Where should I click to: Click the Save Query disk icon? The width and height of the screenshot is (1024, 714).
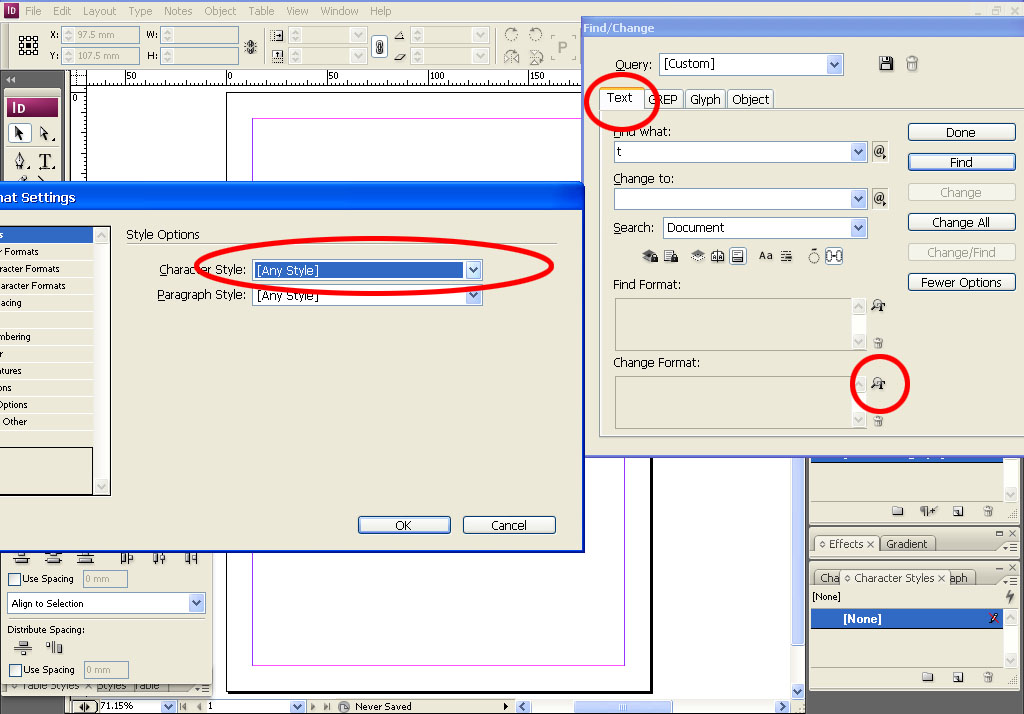(x=886, y=63)
